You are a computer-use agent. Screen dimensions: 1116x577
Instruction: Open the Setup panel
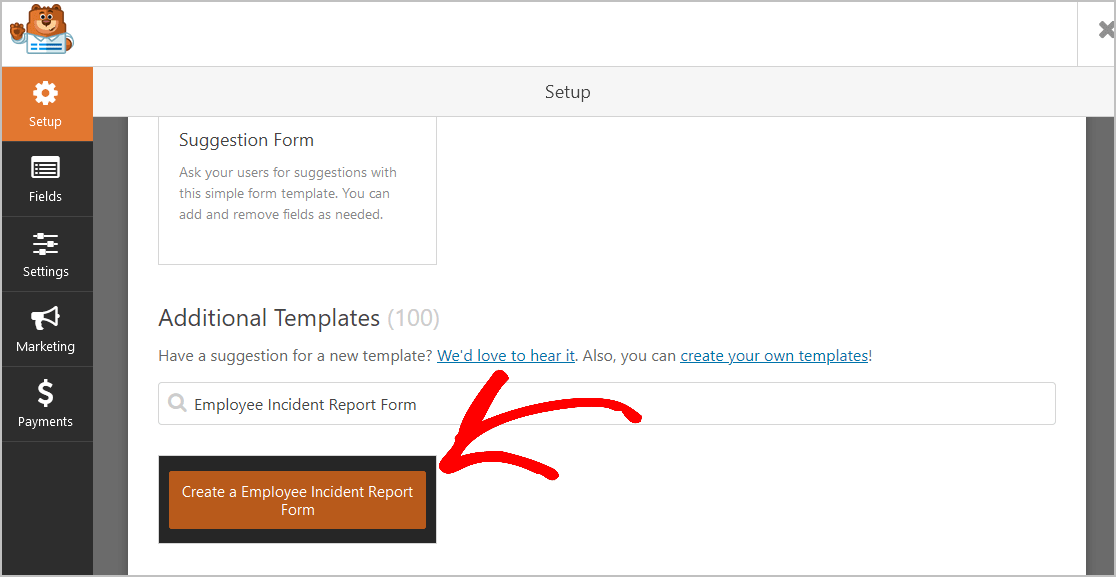pos(46,104)
